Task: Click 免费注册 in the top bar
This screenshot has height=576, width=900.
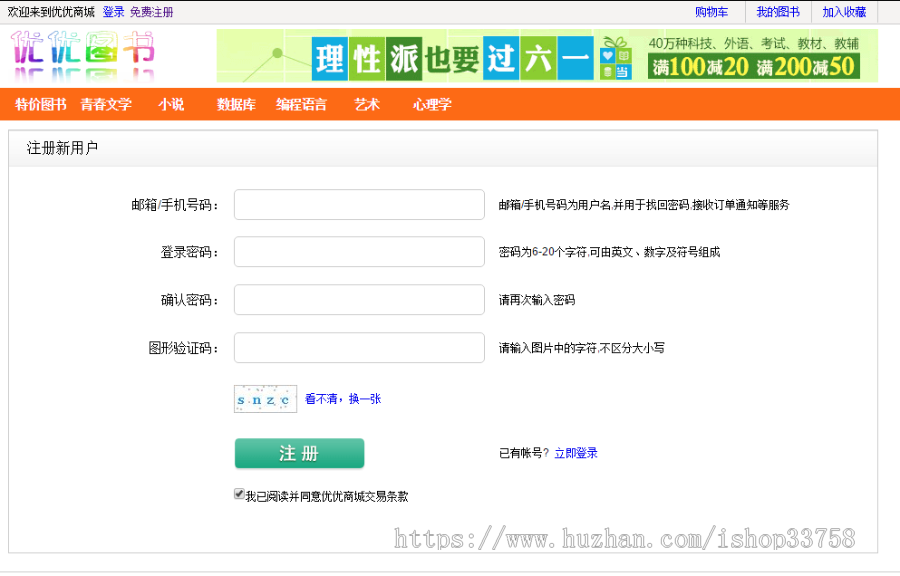Action: (x=152, y=11)
